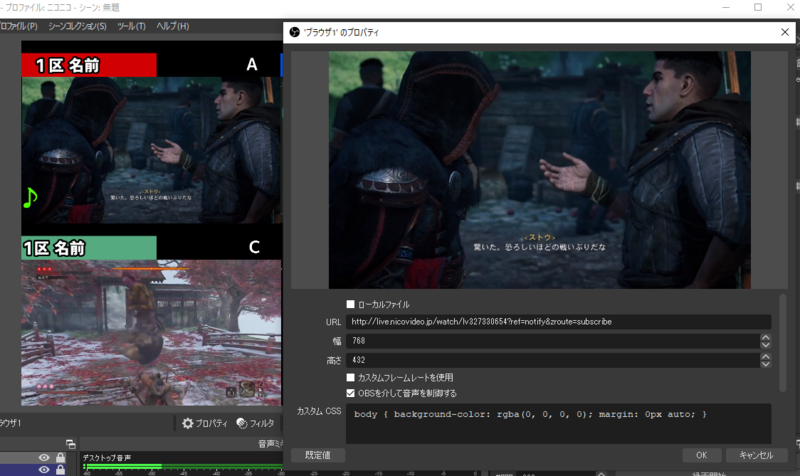Click the audio mixer panel pop-out icon
Viewport: 800px width, 476px height.
(71, 443)
